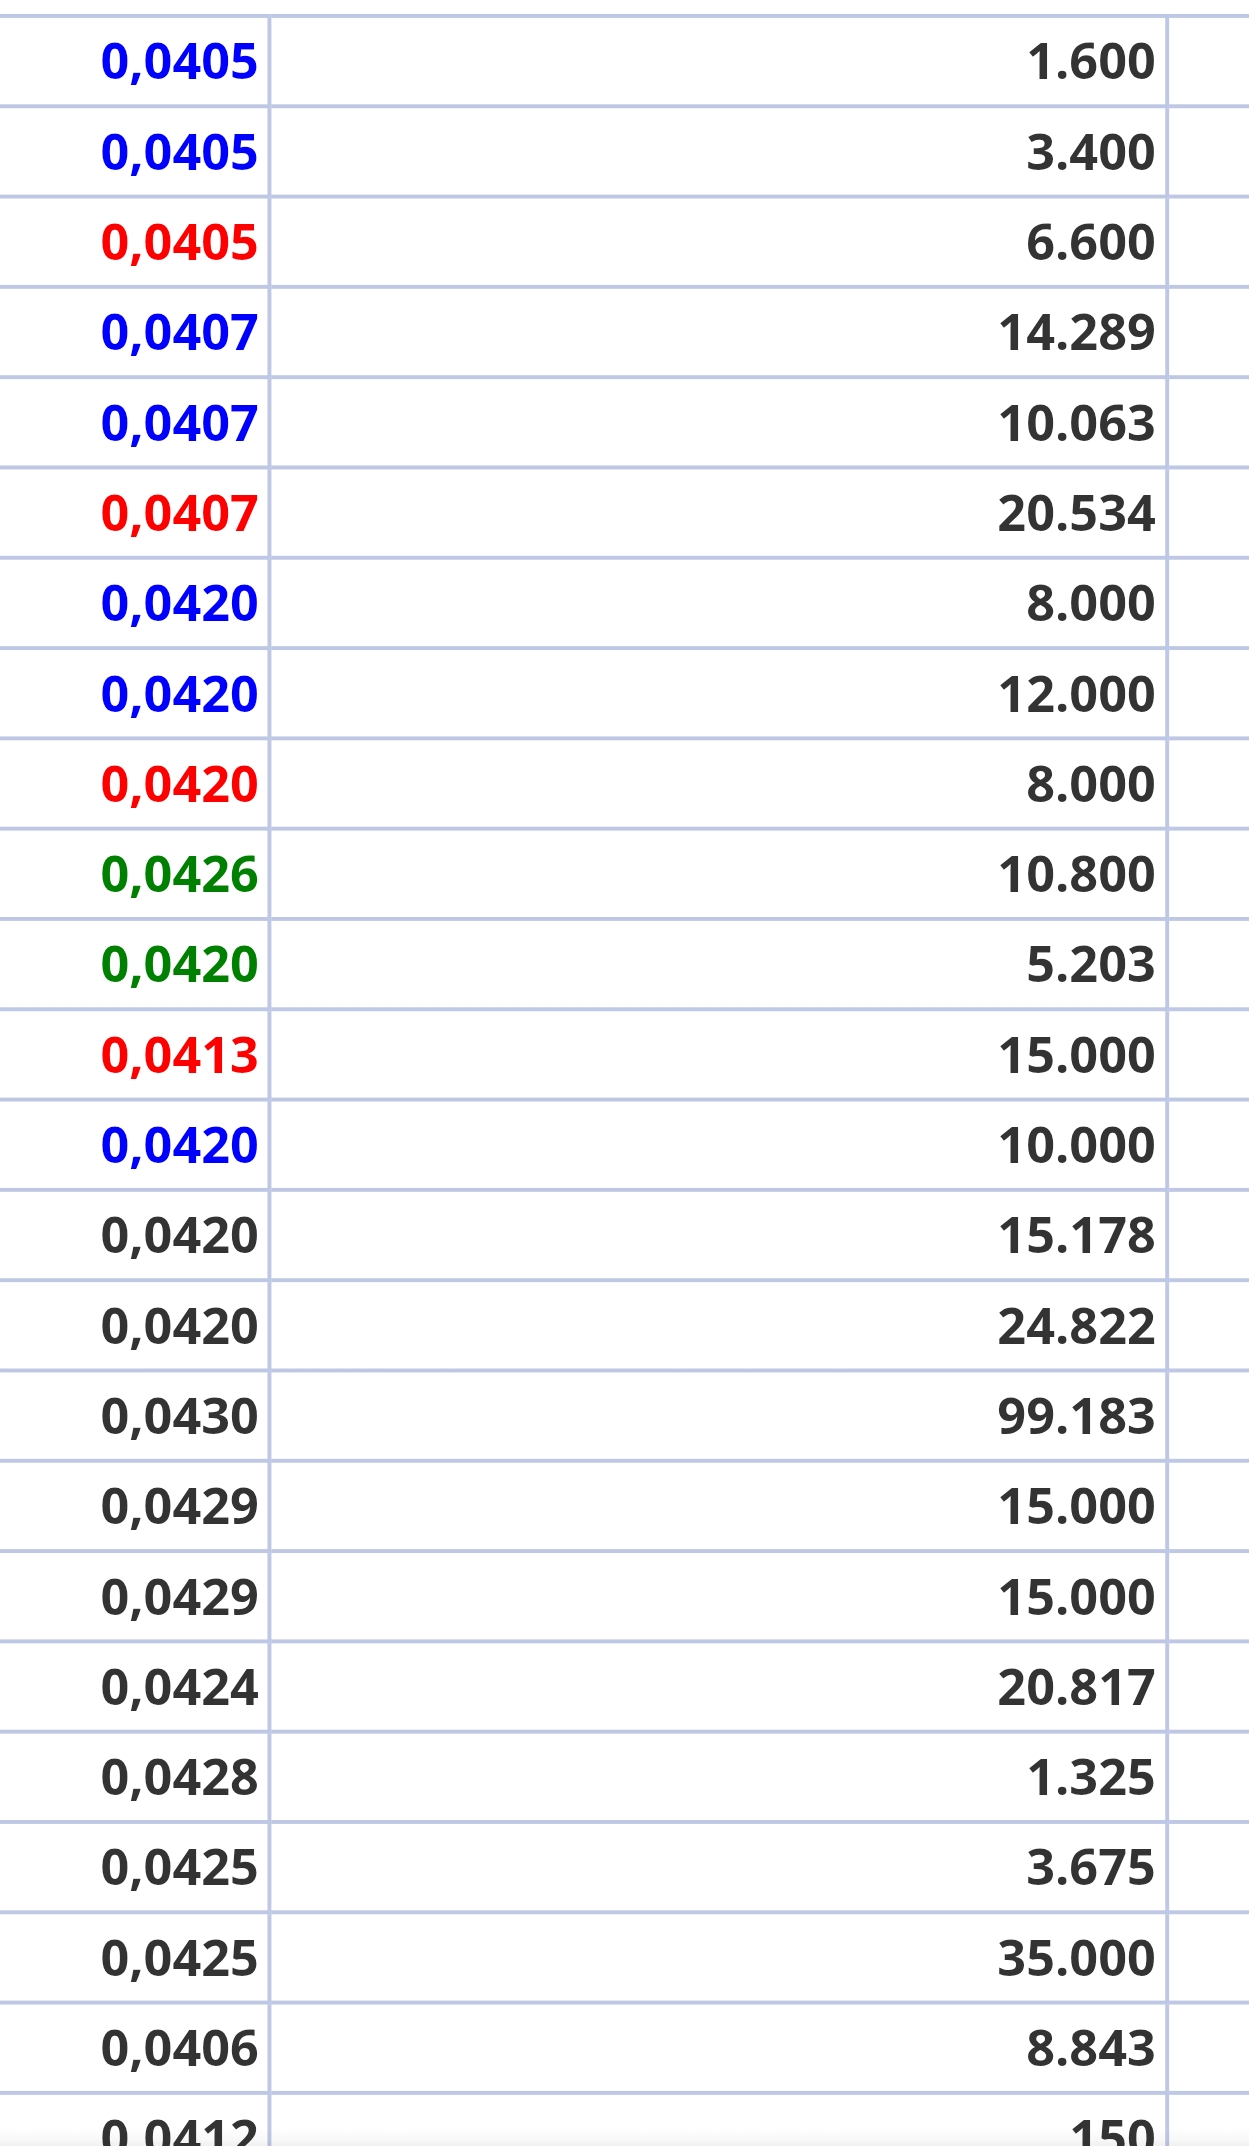Click the volume value 99.183
The image size is (1249, 2146).
click(1076, 1417)
